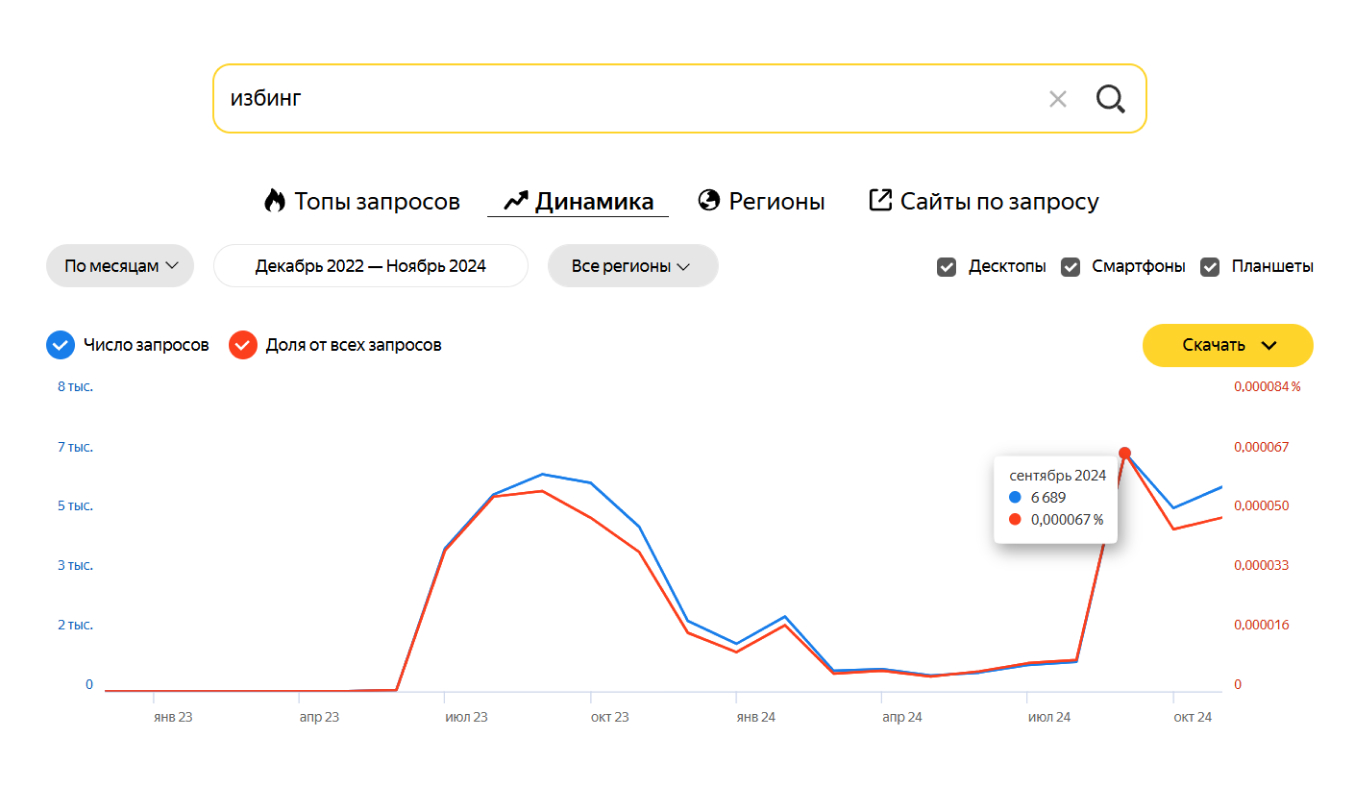
Task: Open Сайты по запросу link
Action: (x=999, y=201)
